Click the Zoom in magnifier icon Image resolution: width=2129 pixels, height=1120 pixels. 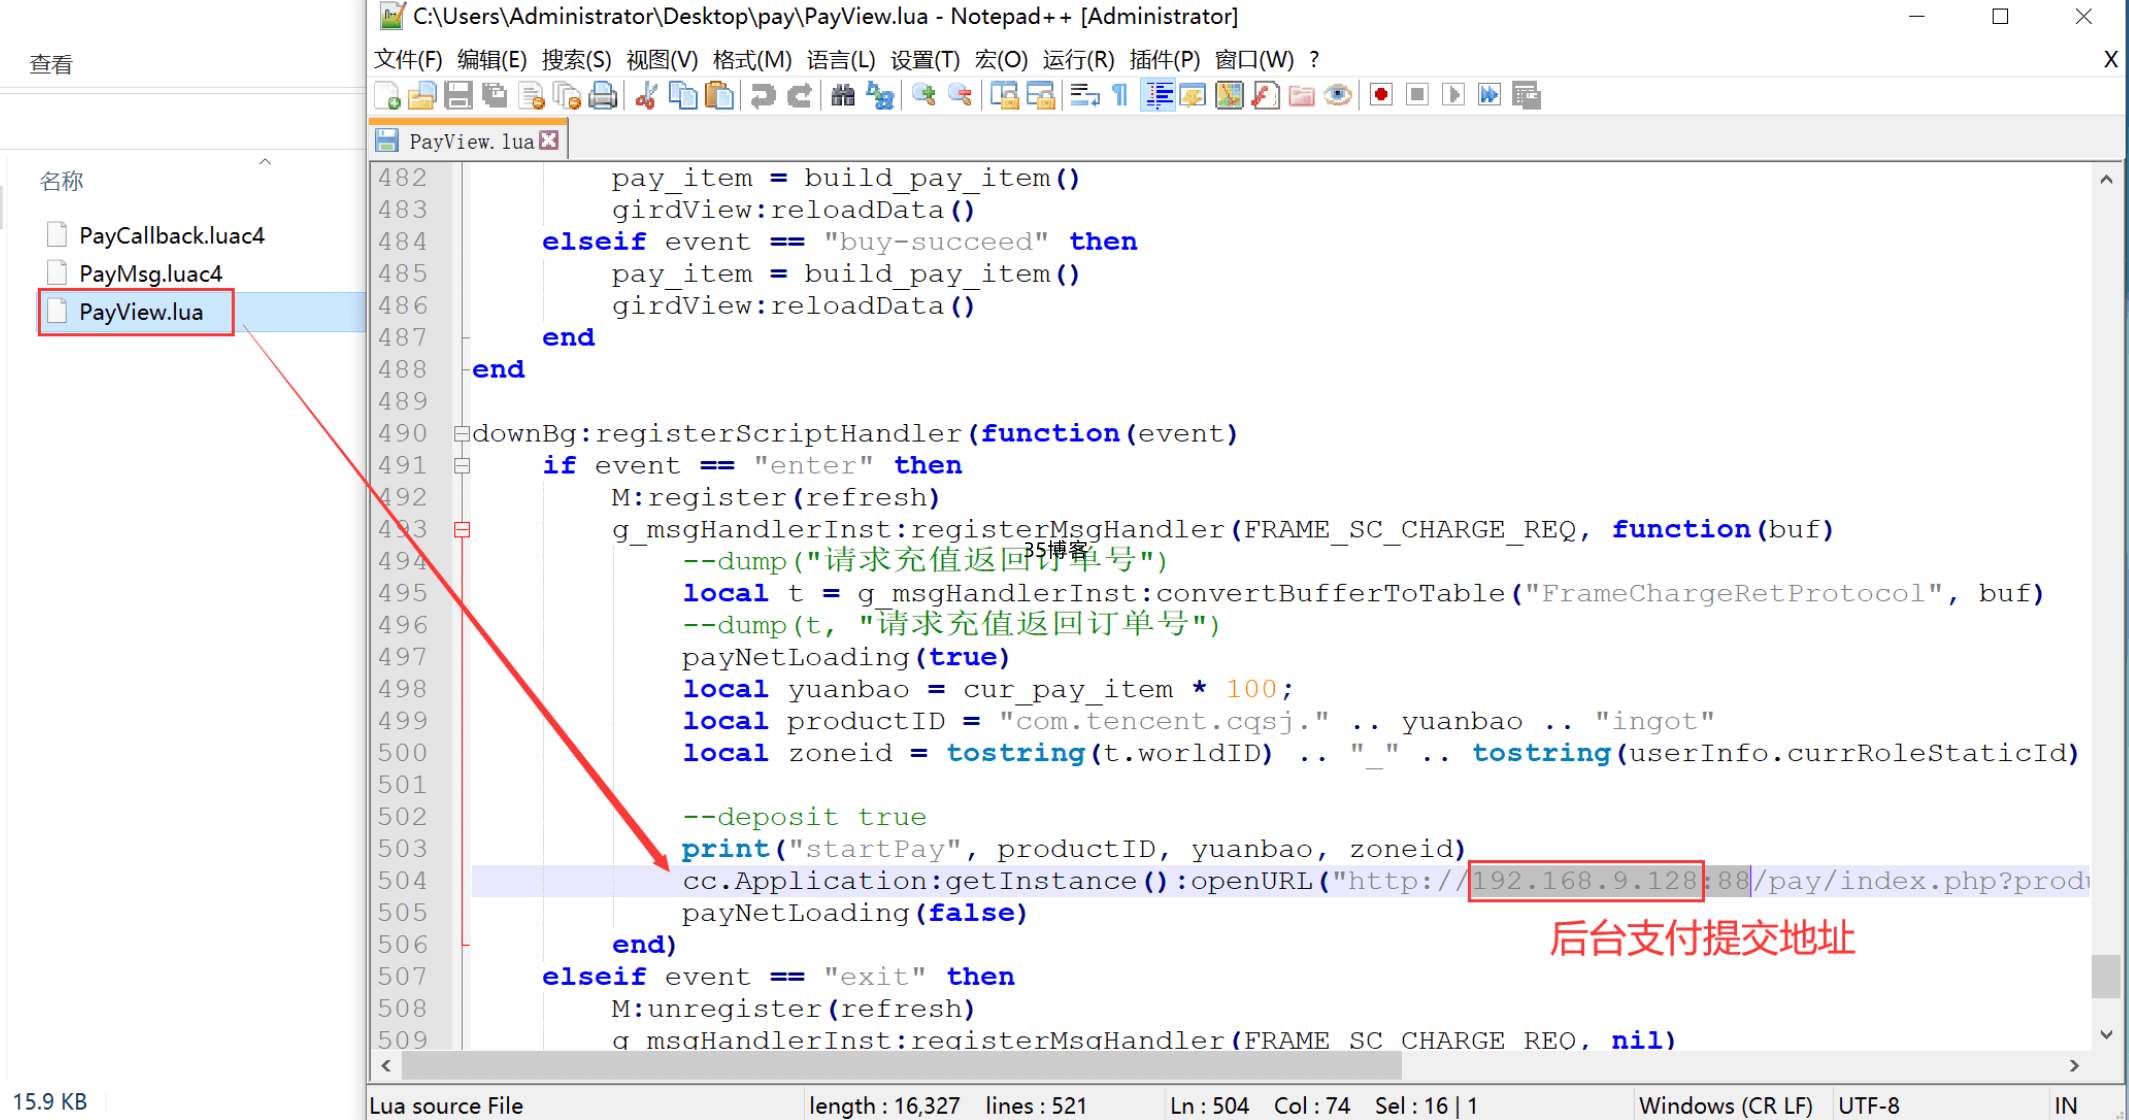(x=924, y=96)
